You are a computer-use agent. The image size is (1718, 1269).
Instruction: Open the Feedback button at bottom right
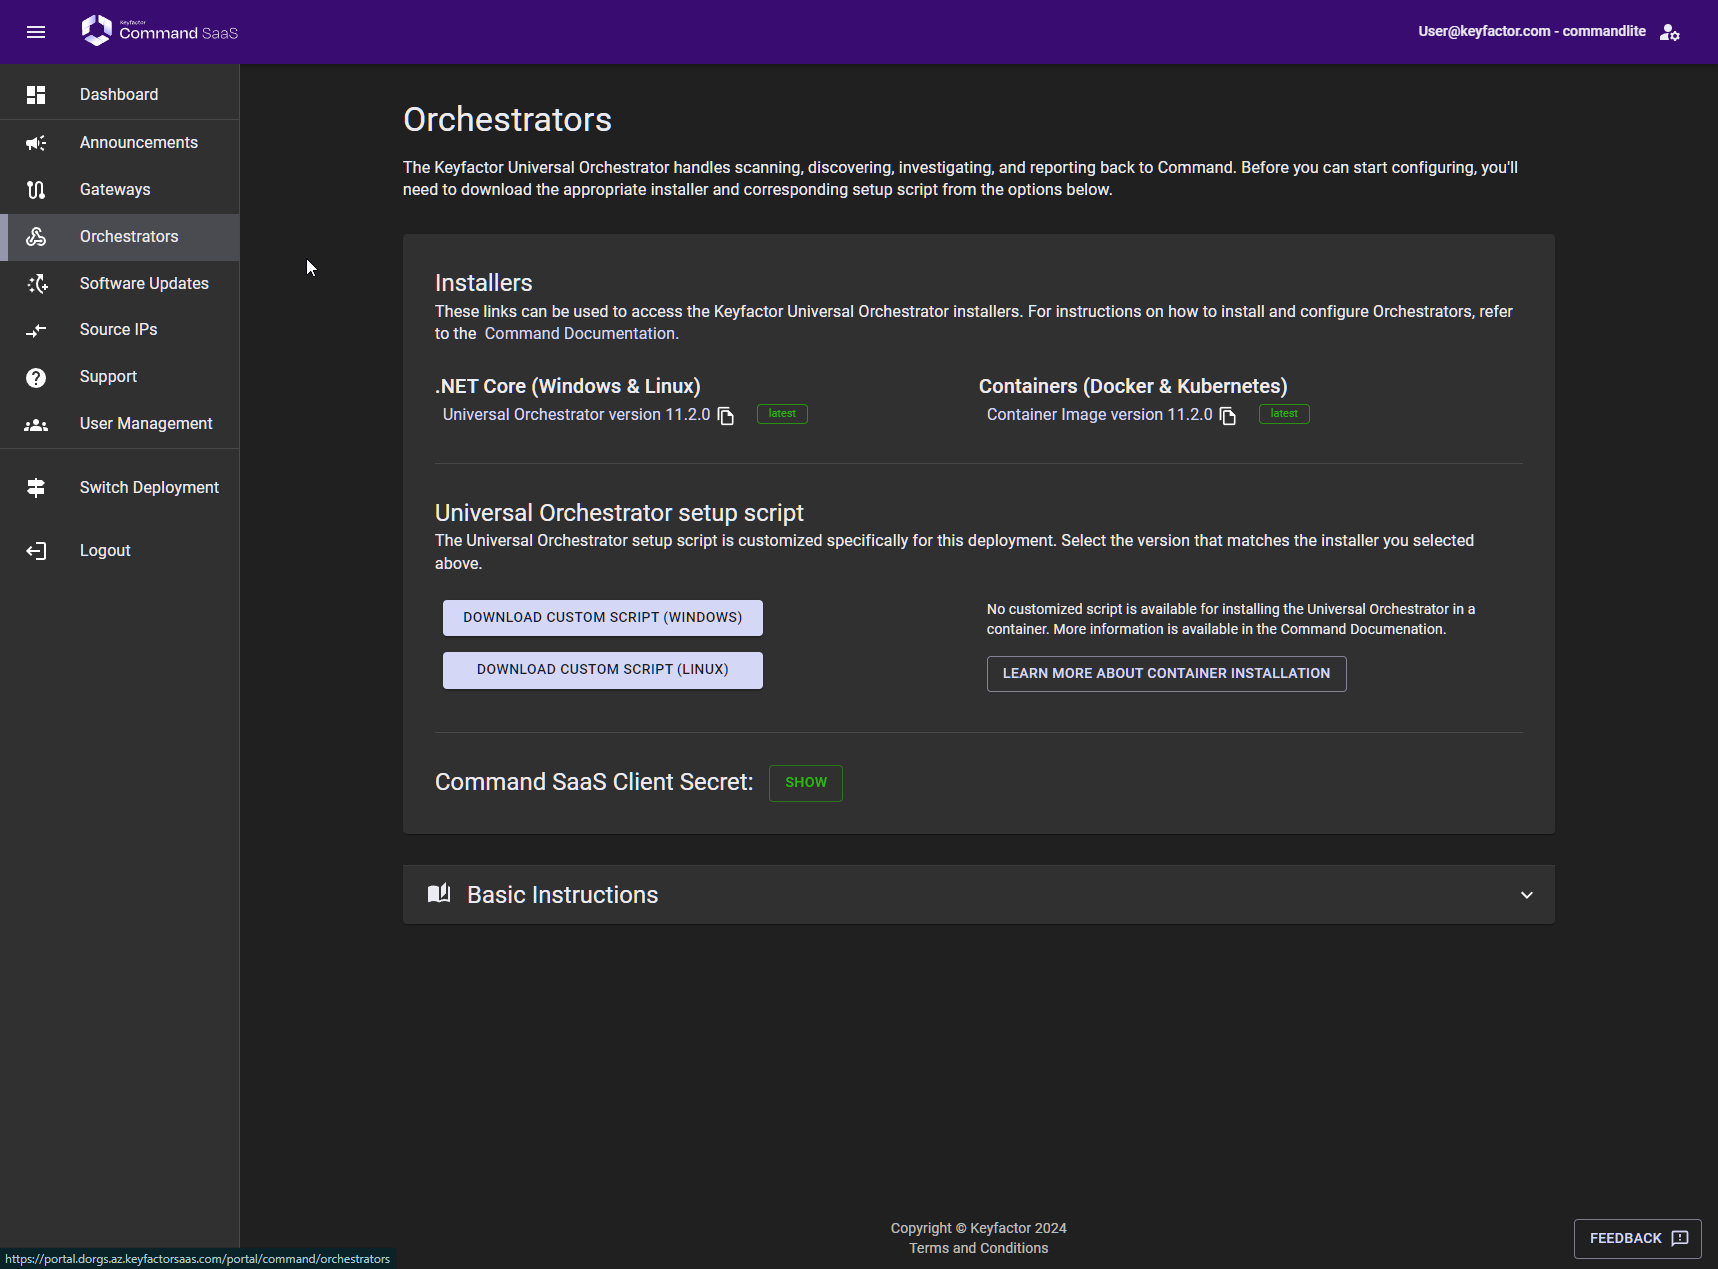click(x=1637, y=1239)
